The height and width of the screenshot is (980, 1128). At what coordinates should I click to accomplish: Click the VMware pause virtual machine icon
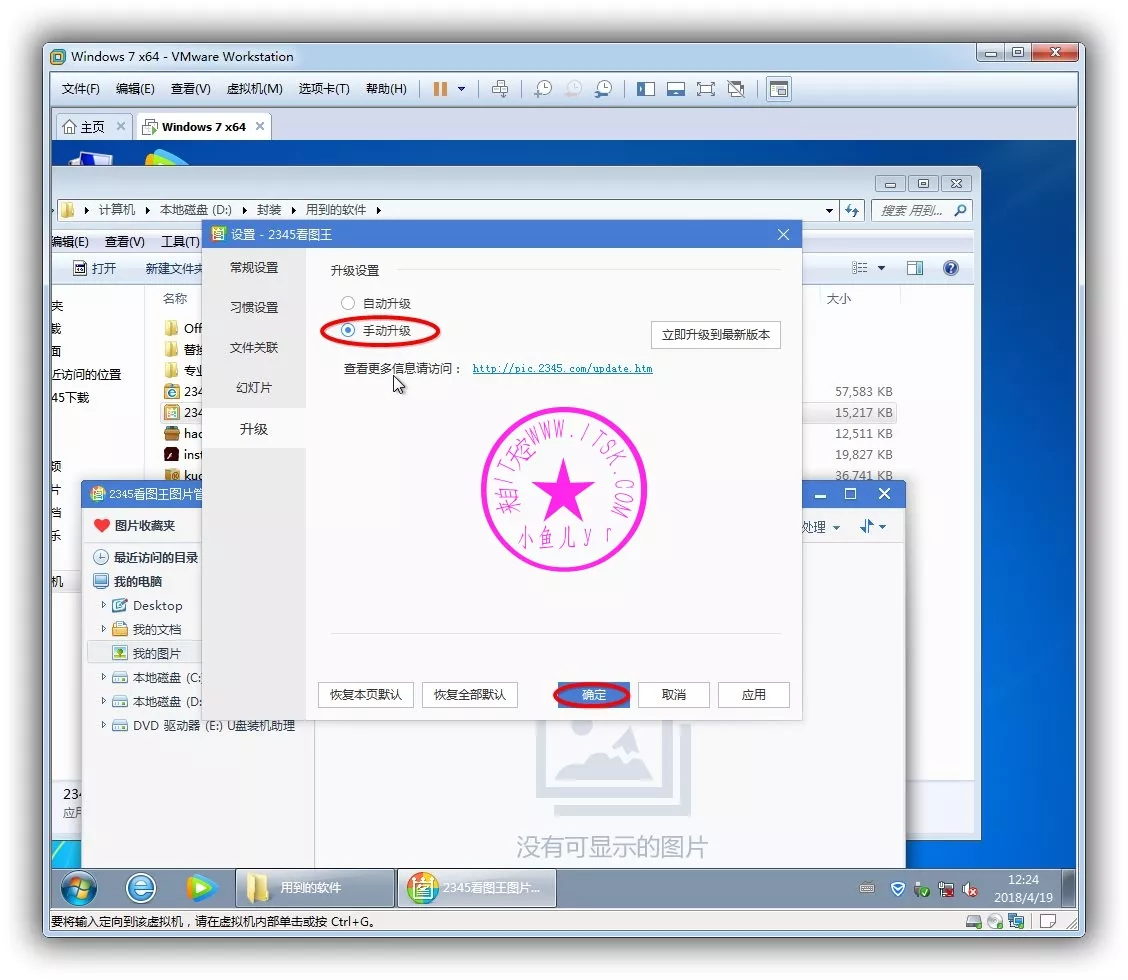pyautogui.click(x=440, y=89)
